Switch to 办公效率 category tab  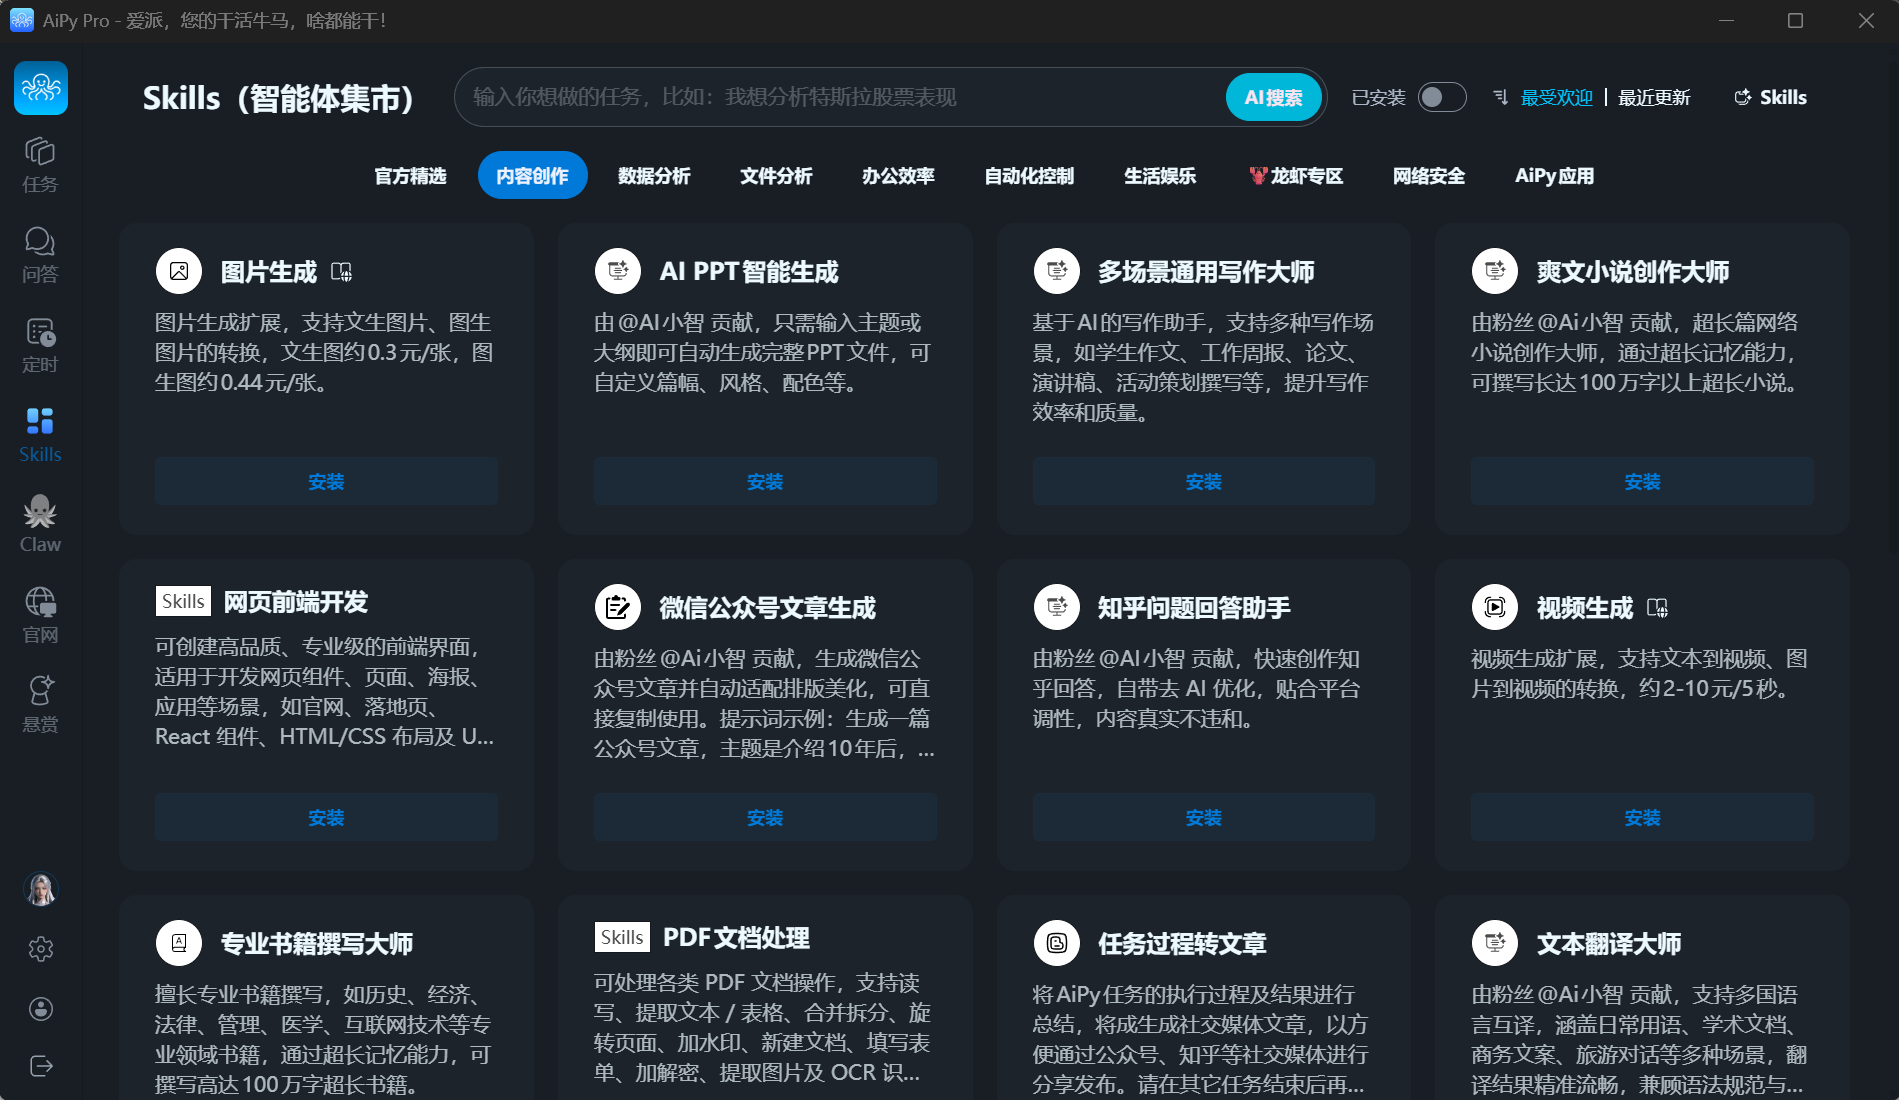898,176
